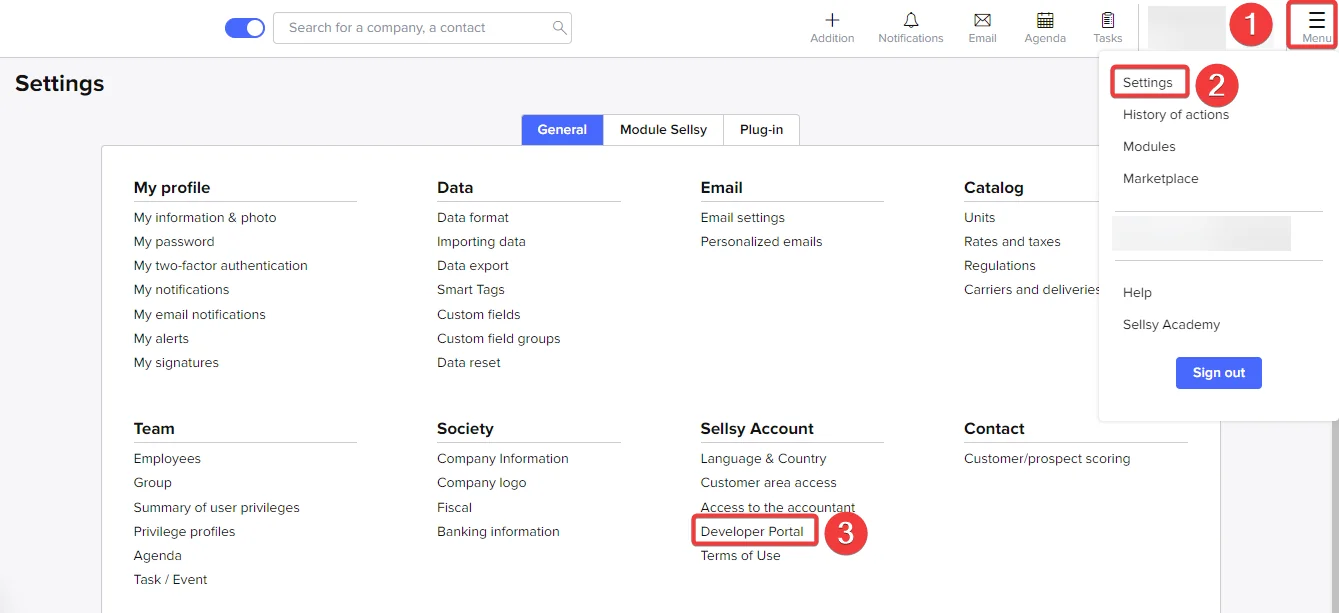Open Smart Tags settings
The width and height of the screenshot is (1339, 613).
tap(471, 289)
